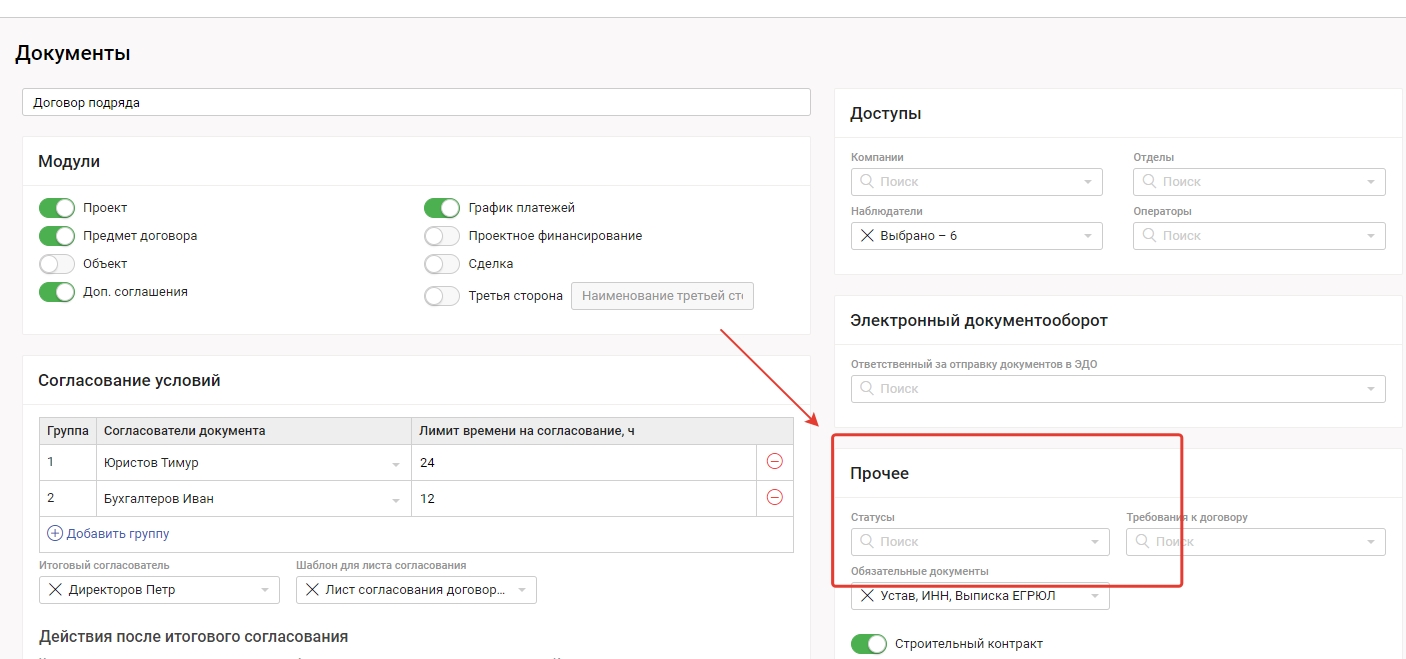
Task: Clear Директоров Петр using the X icon
Action: coord(55,590)
